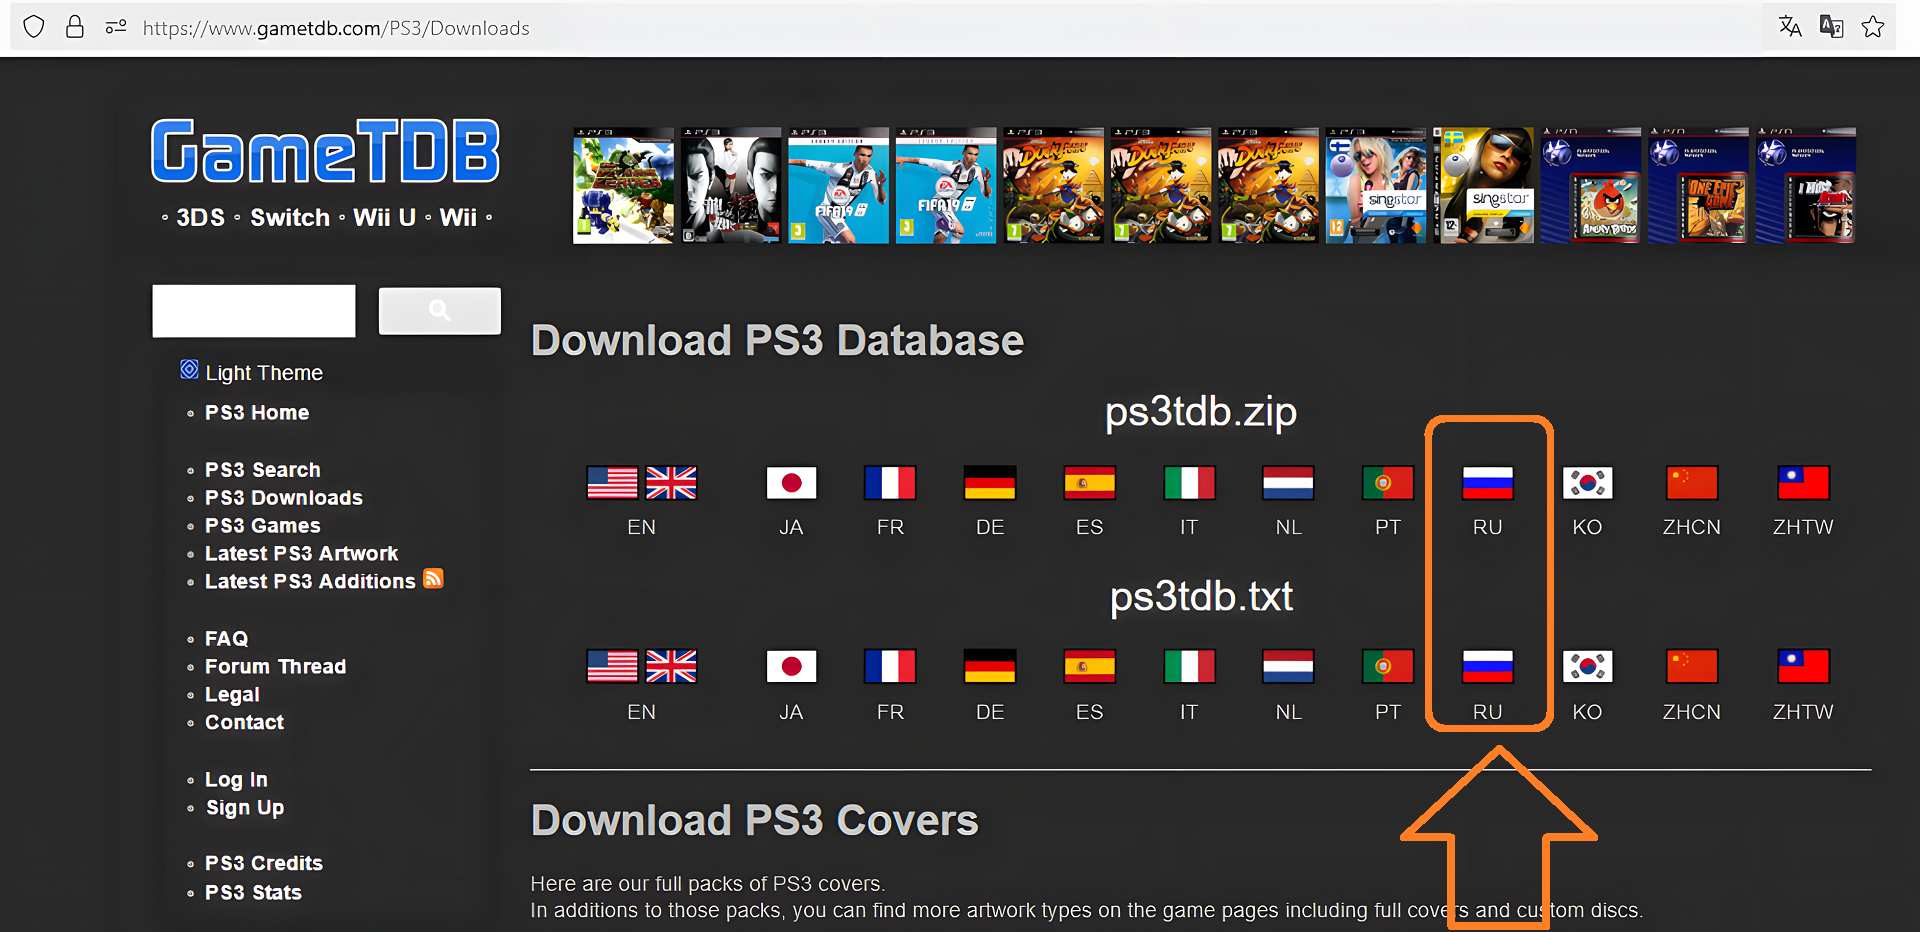Click the magnifier search button
Viewport: 1920px width, 932px height.
coord(440,311)
